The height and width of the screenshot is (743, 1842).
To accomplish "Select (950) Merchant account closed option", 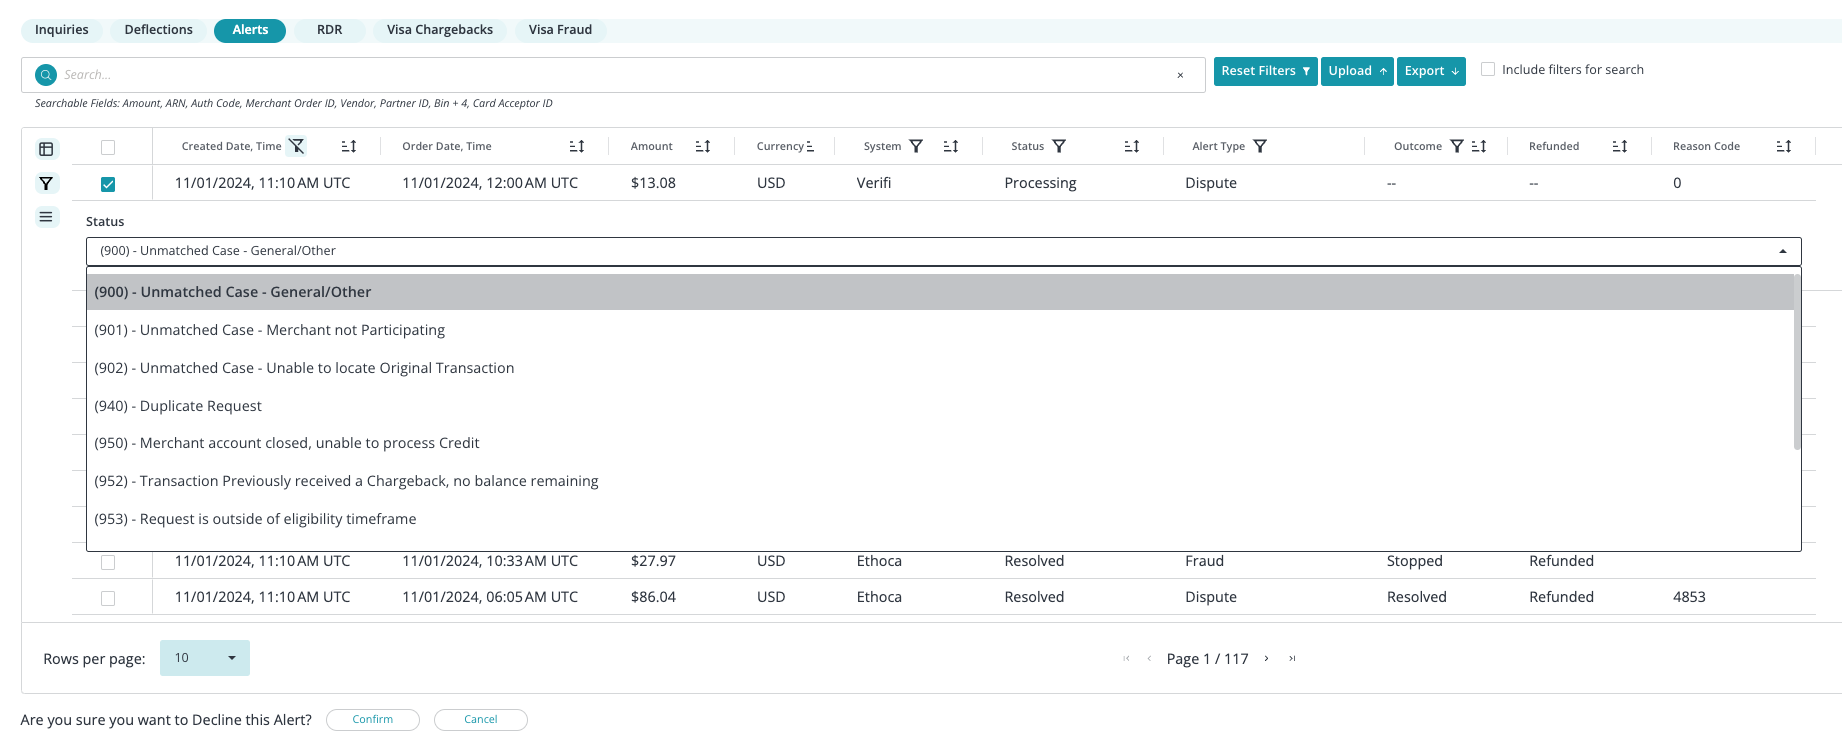I will tap(940, 443).
